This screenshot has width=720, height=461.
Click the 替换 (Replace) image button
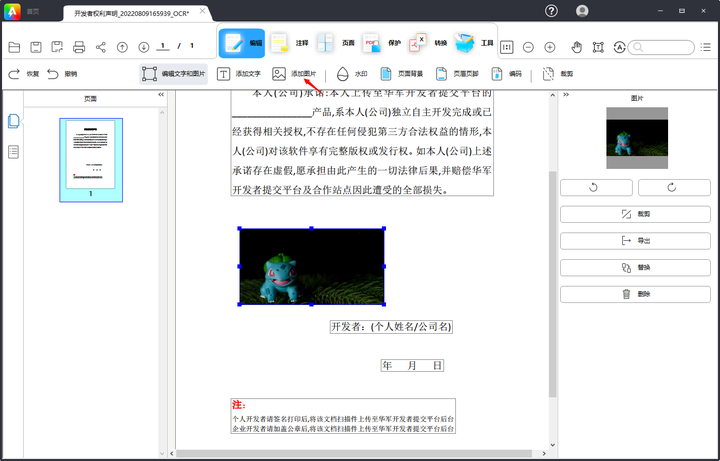tap(635, 267)
